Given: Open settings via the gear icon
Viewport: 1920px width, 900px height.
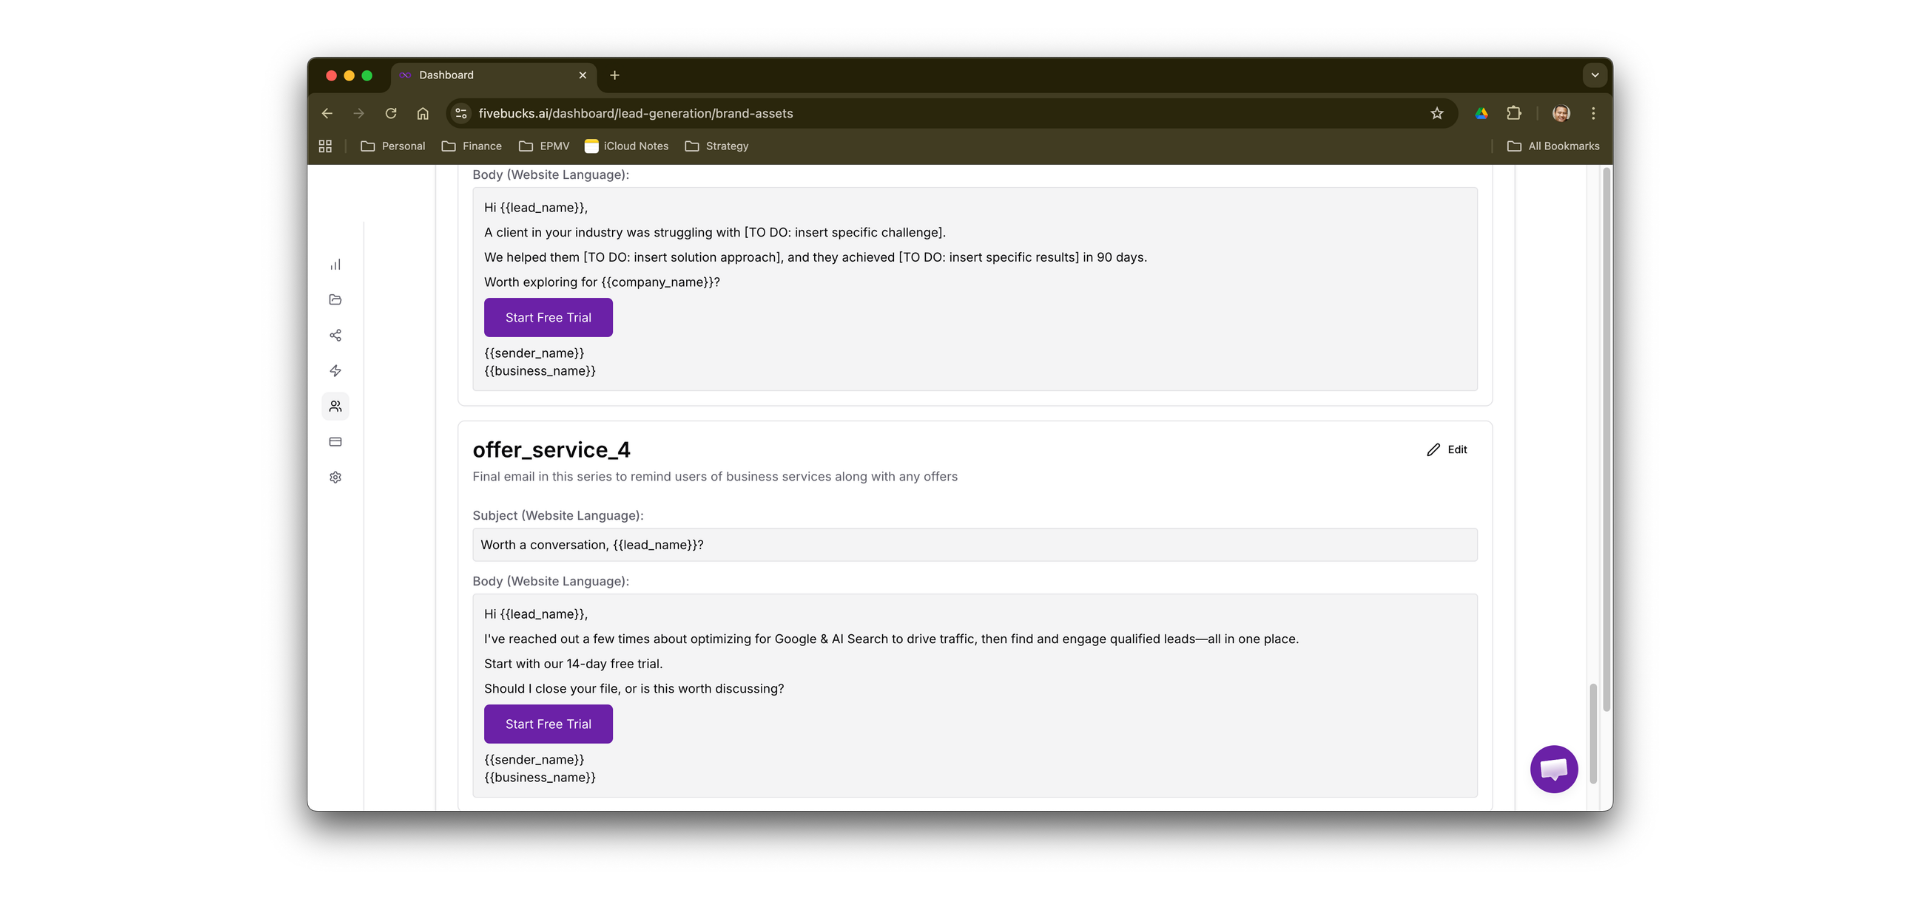Looking at the screenshot, I should click(335, 477).
